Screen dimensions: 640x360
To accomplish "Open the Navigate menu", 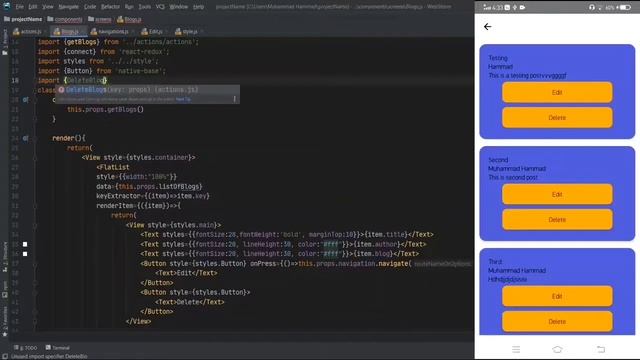I will pos(69,7).
